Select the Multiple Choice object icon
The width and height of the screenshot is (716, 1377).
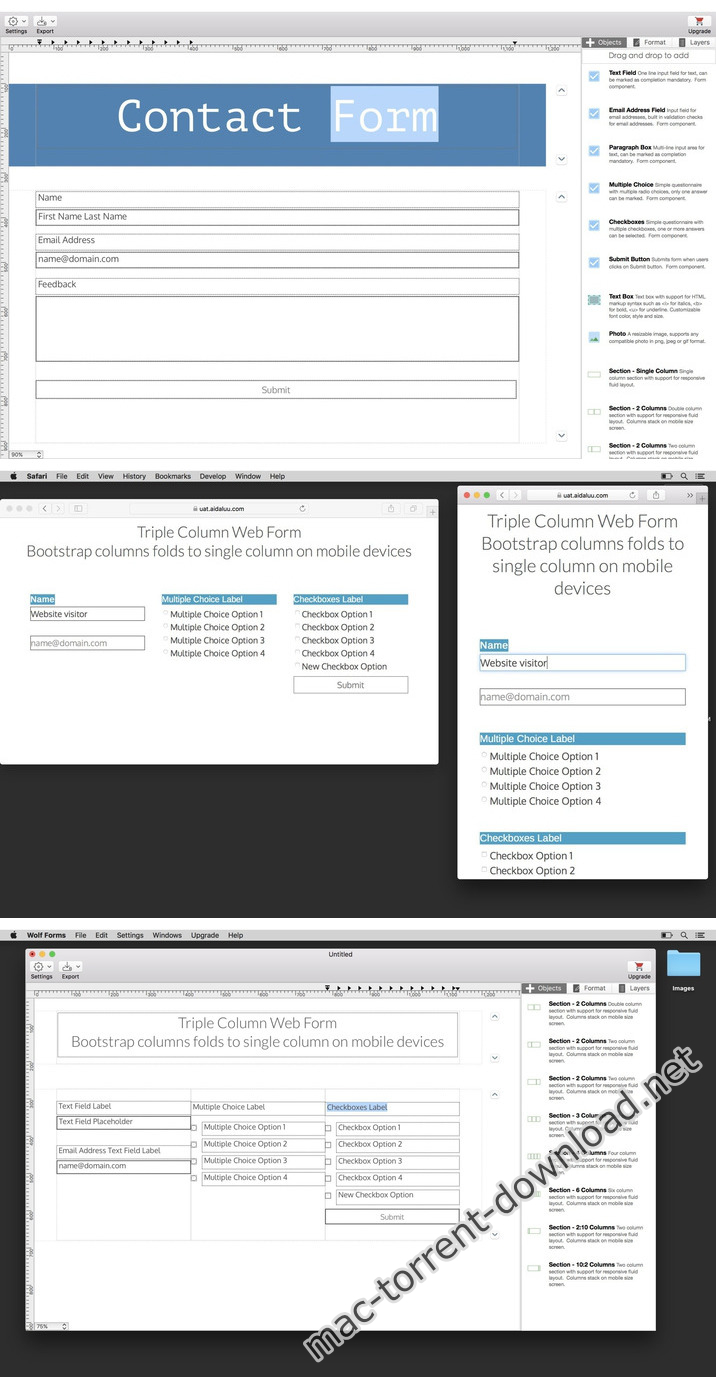[x=594, y=188]
